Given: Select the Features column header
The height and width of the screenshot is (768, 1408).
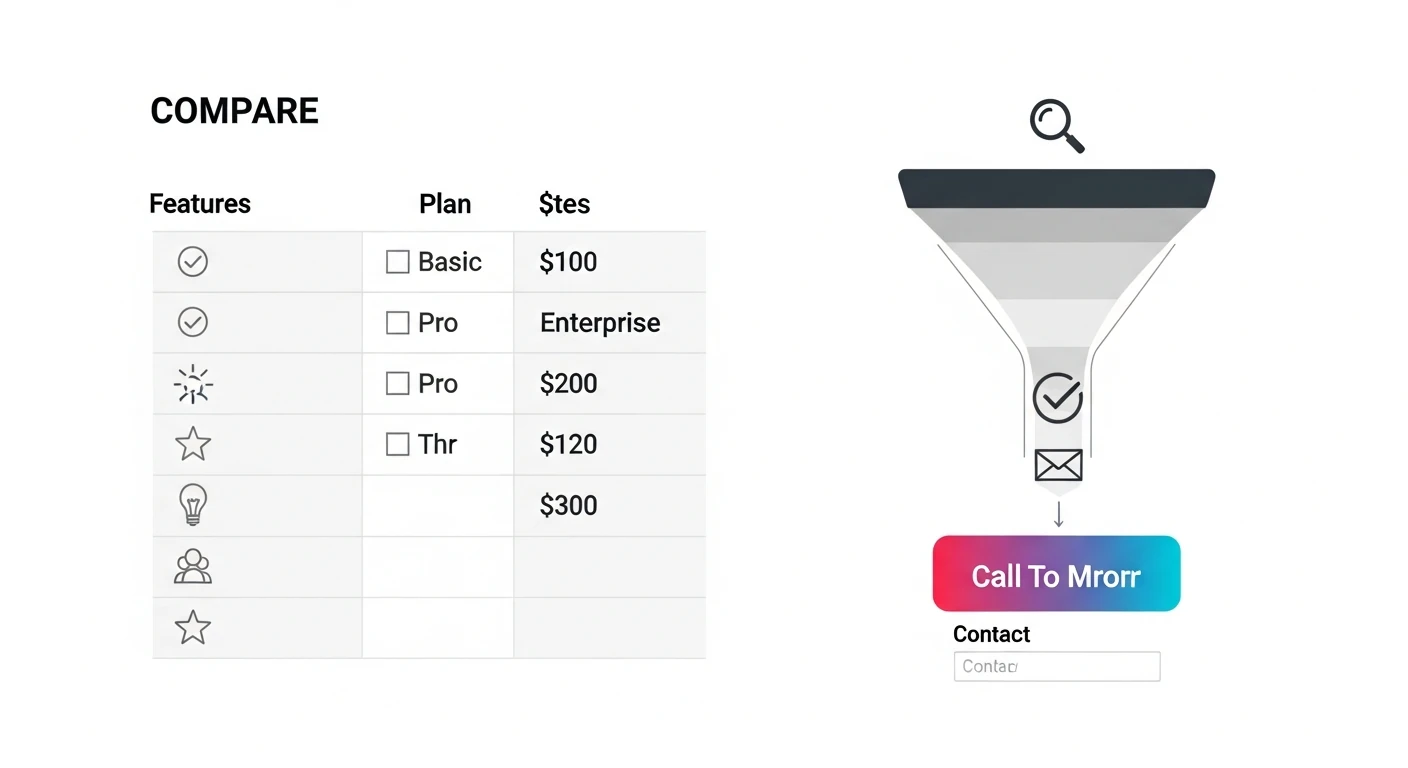Looking at the screenshot, I should (200, 204).
